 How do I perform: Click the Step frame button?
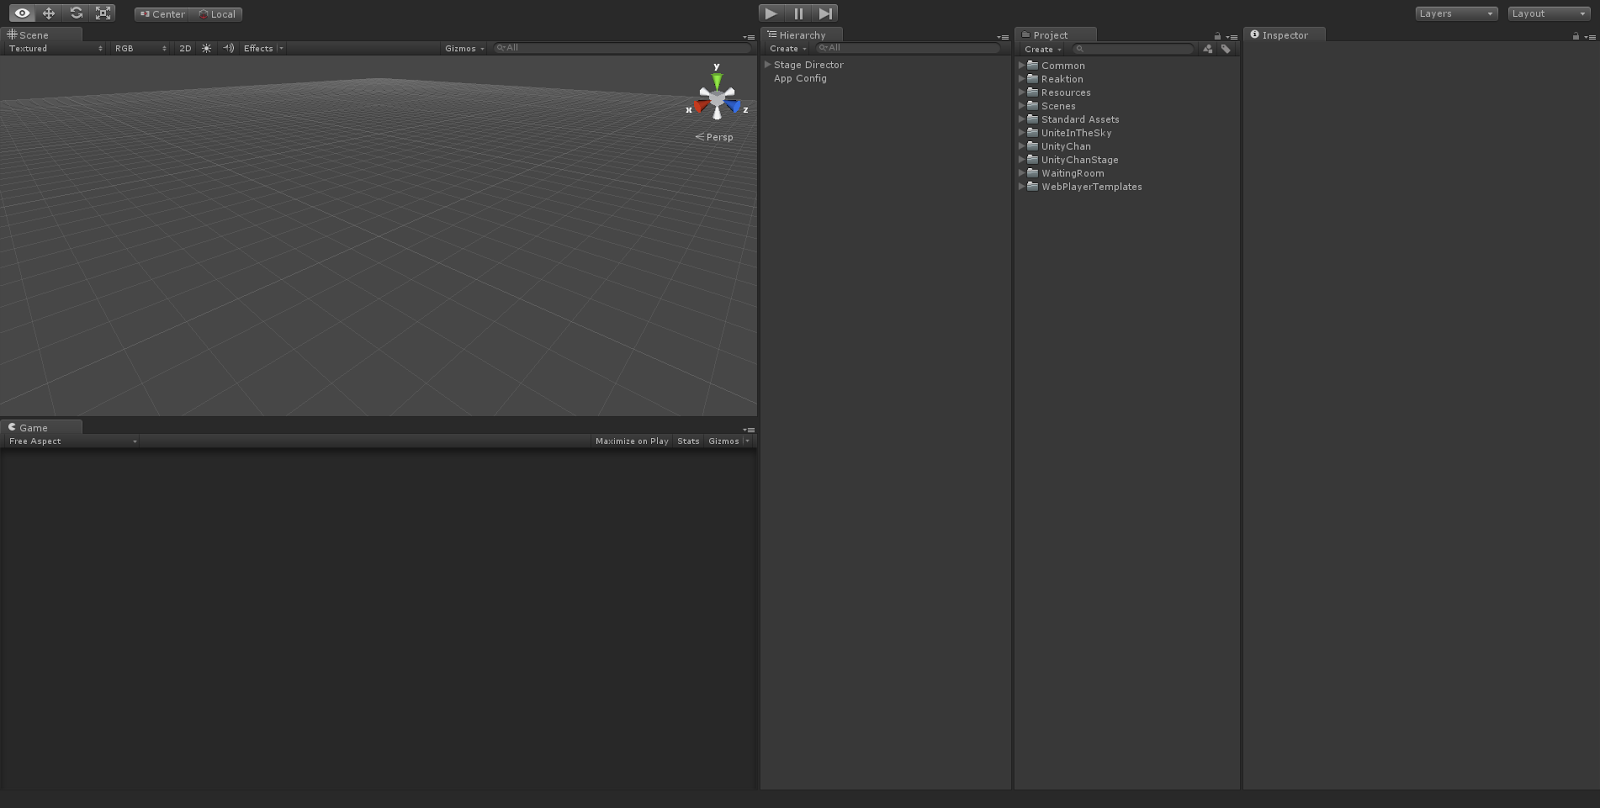[x=825, y=13]
